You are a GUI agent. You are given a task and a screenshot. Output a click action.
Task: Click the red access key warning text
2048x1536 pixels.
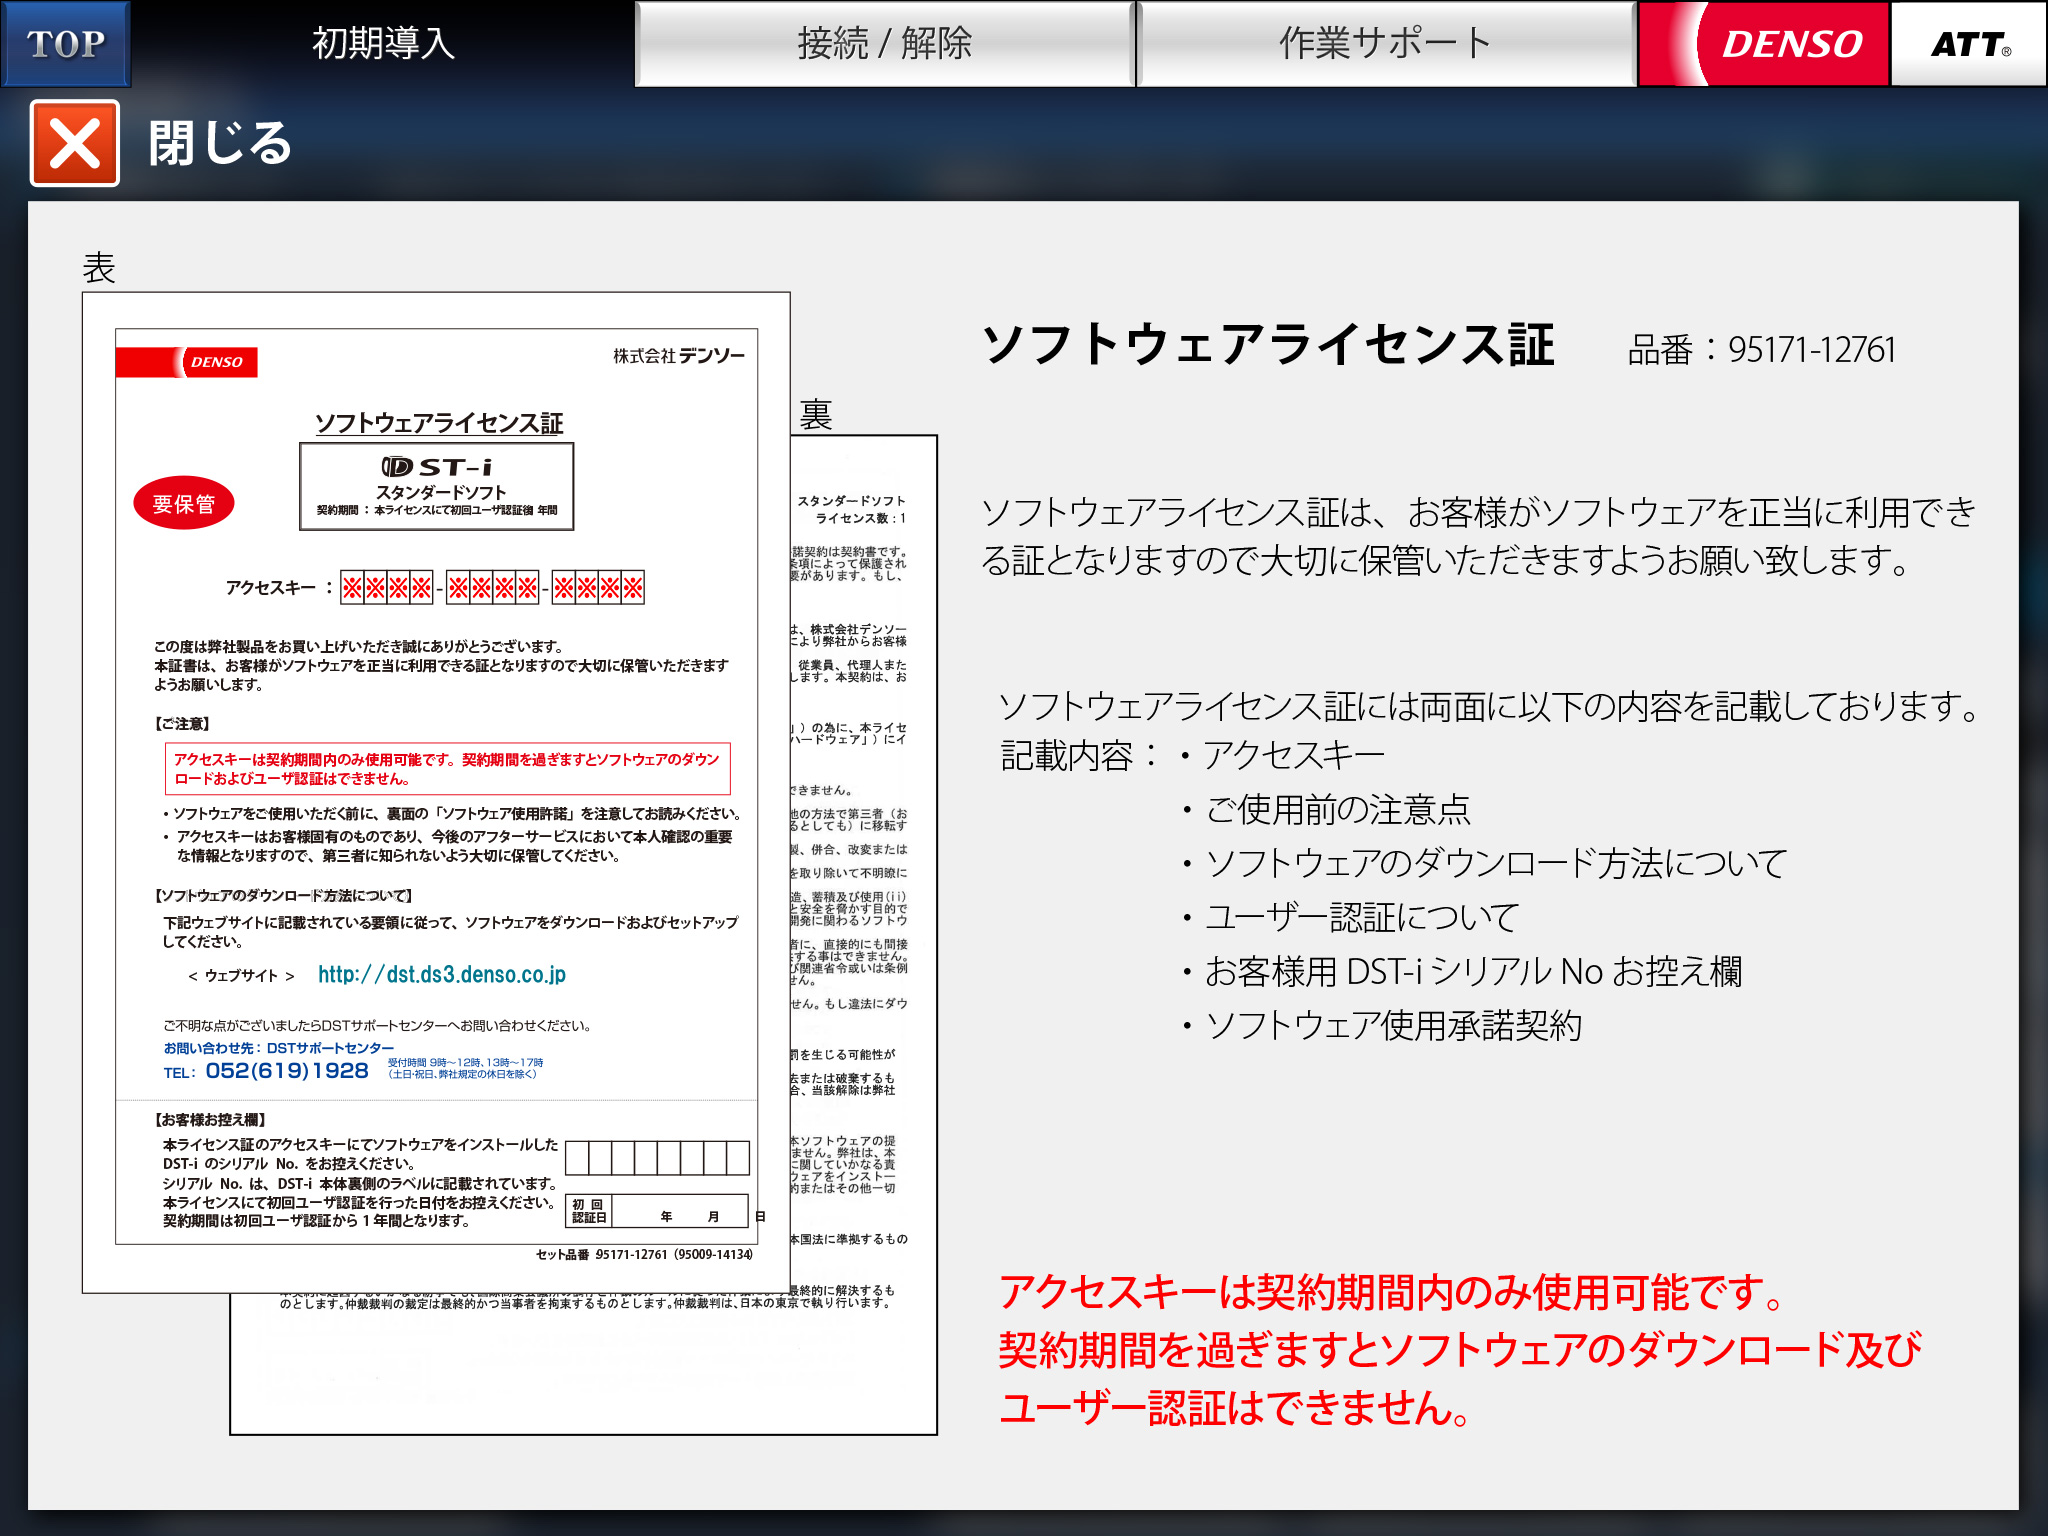point(1459,1349)
